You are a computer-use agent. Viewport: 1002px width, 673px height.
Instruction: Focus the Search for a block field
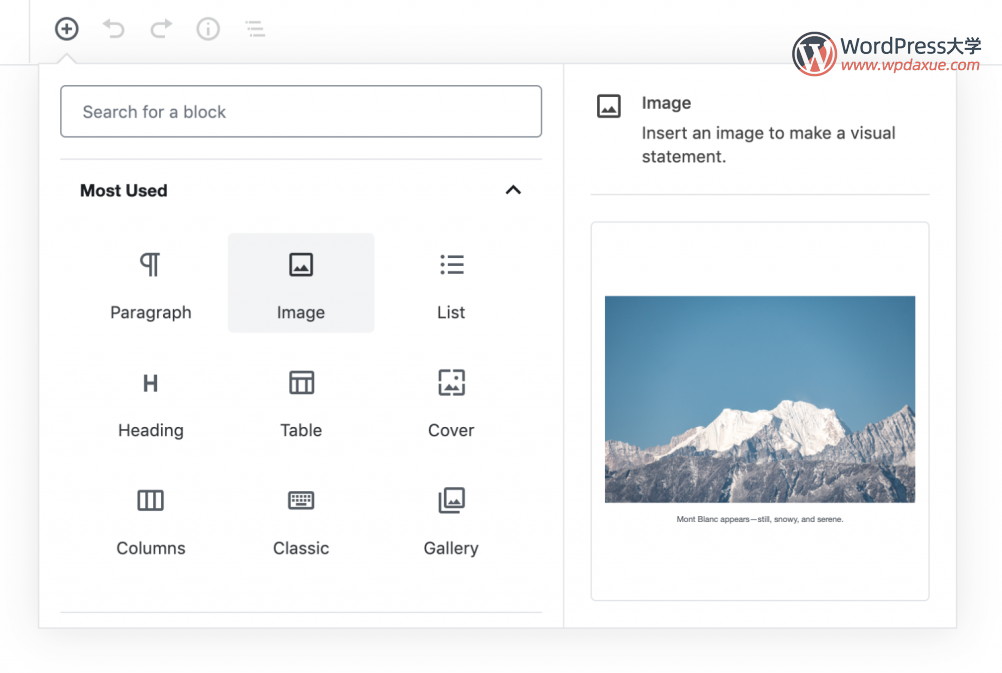[301, 111]
